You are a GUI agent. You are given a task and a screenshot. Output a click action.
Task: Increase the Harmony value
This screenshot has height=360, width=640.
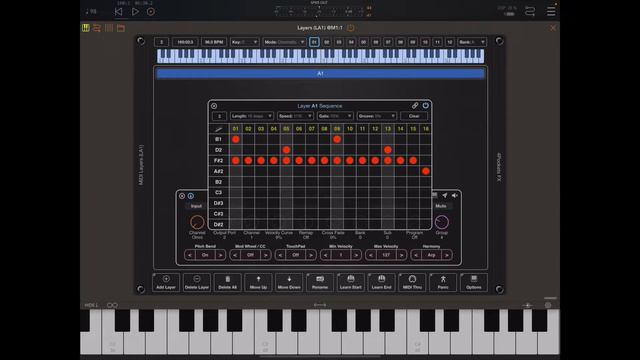click(447, 255)
